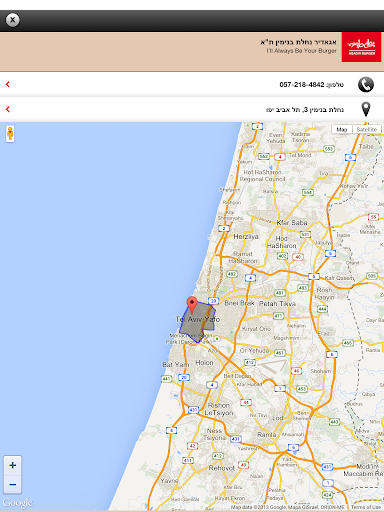Viewport: 384px width, 512px height.
Task: Click the Nahalat Binyamin 3 address text
Action: coord(305,110)
